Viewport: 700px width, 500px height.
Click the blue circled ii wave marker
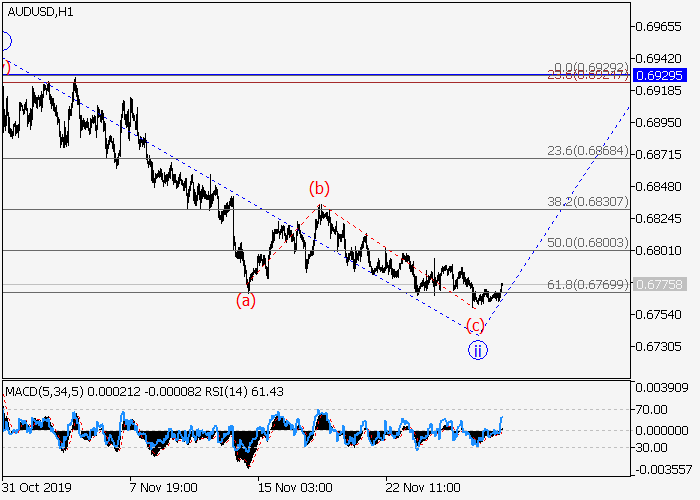[478, 350]
